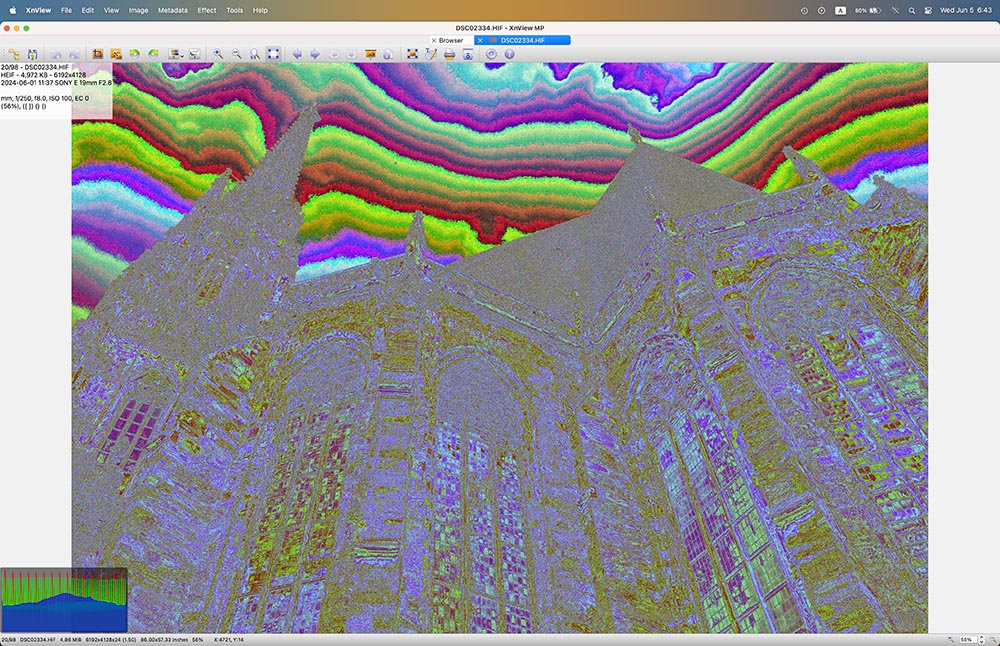
Task: Open the Resize image tool icon
Action: coord(116,54)
